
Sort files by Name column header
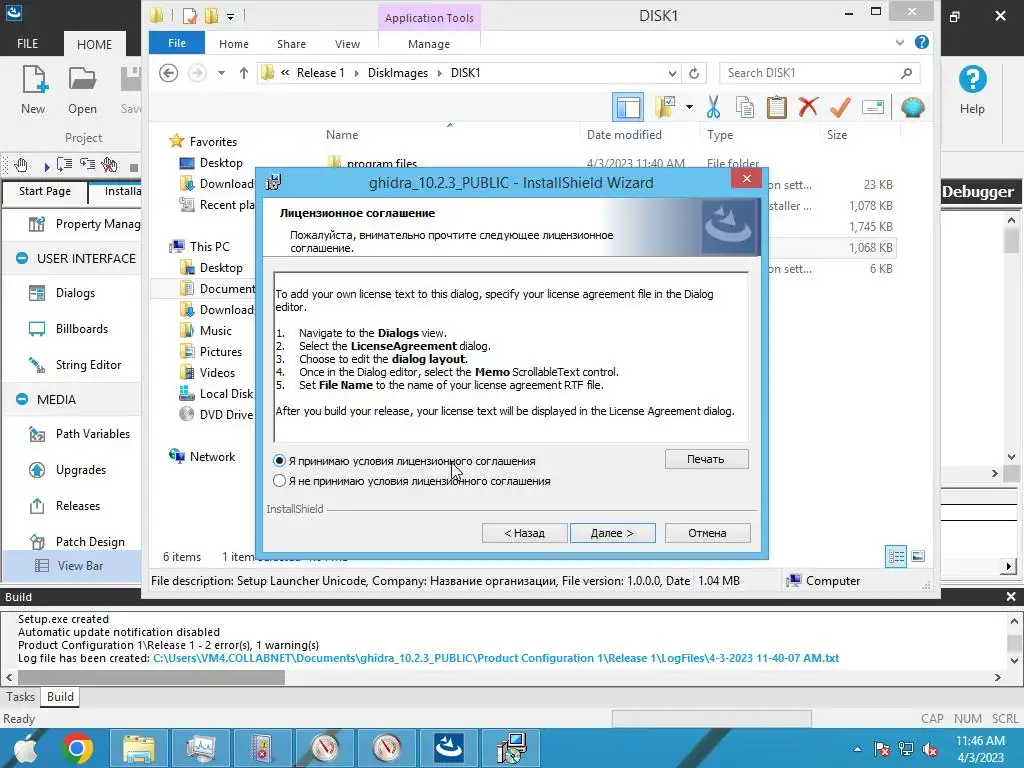tap(342, 135)
